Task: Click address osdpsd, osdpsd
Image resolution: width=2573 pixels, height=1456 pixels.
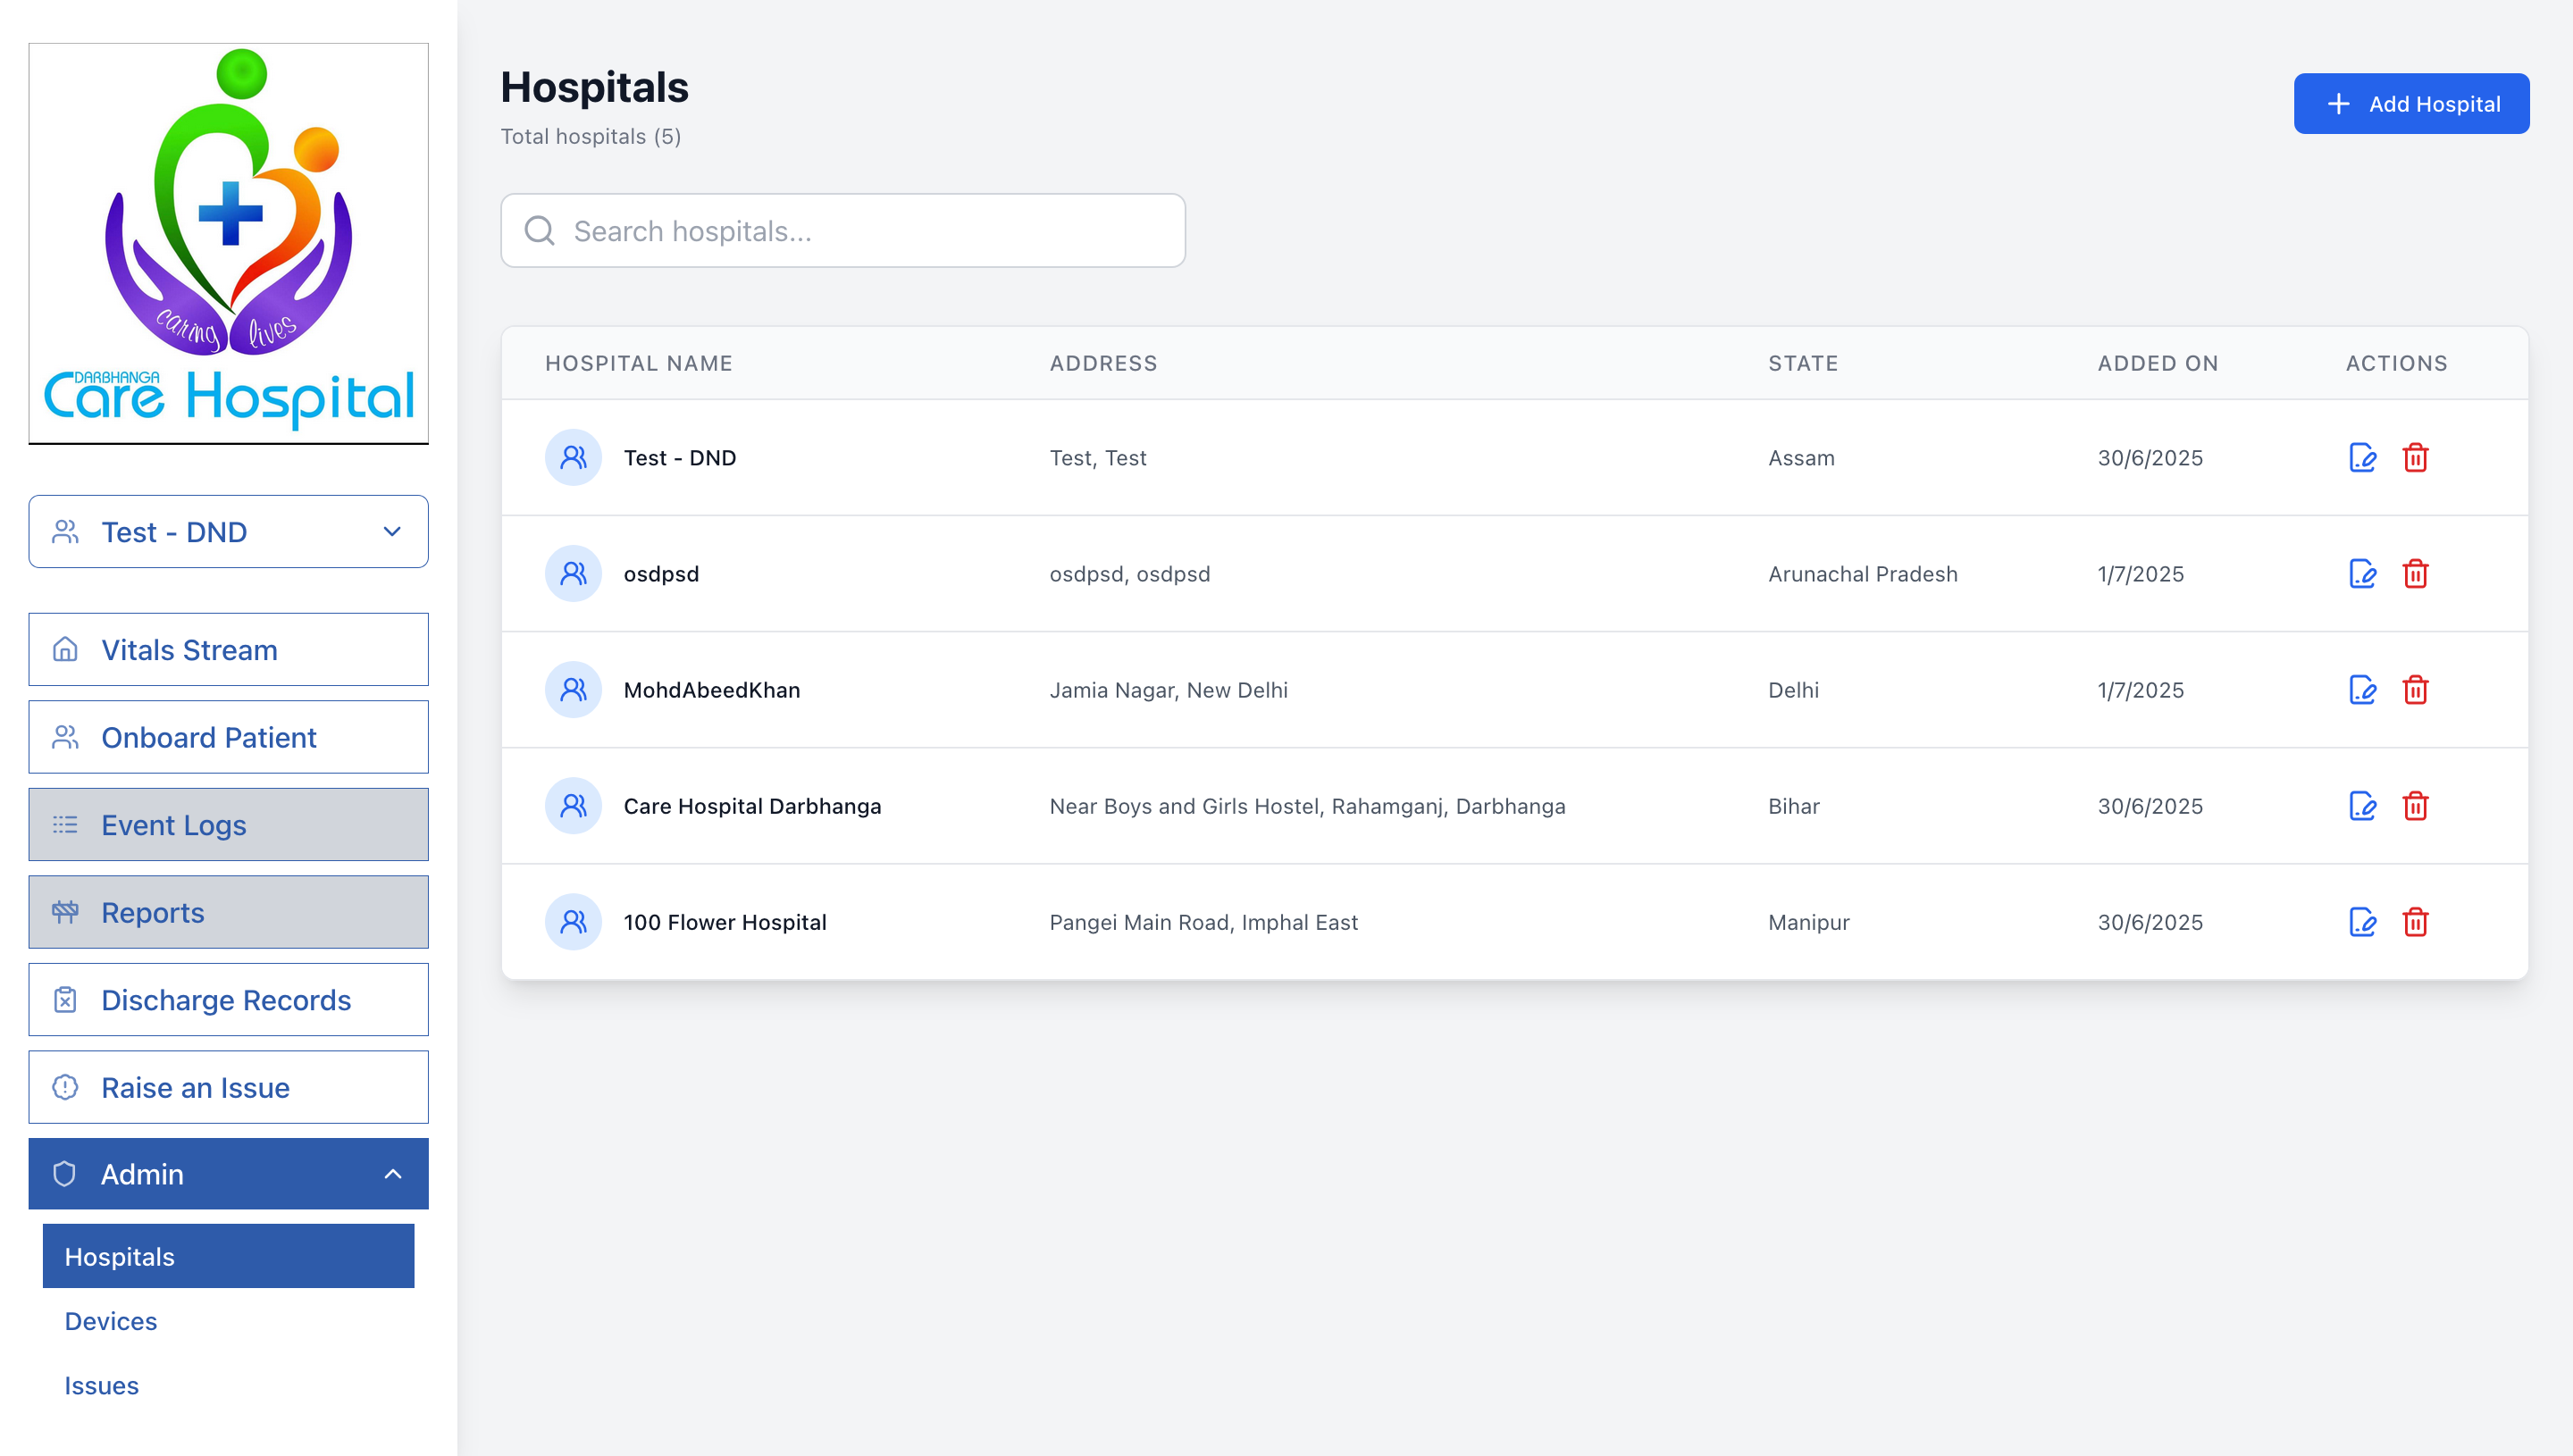Action: [1129, 574]
